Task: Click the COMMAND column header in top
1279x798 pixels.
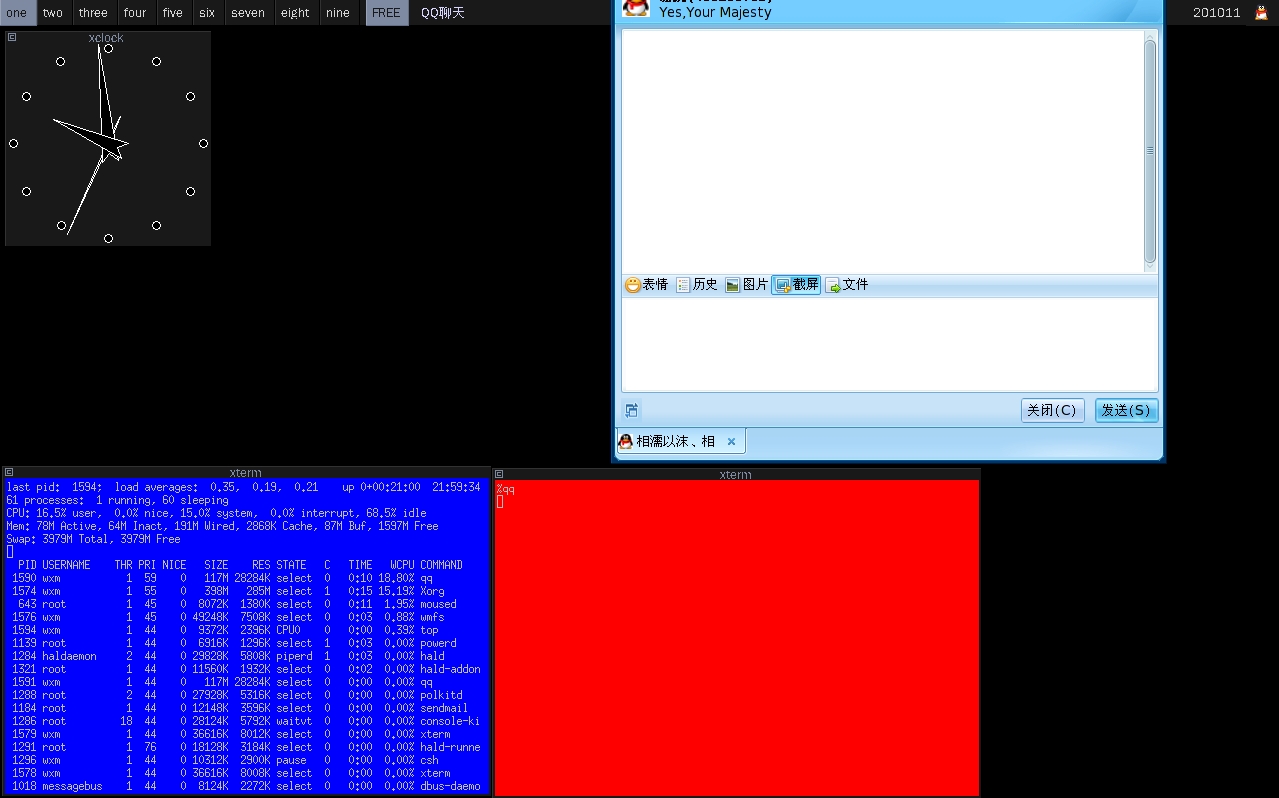Action: tap(441, 565)
